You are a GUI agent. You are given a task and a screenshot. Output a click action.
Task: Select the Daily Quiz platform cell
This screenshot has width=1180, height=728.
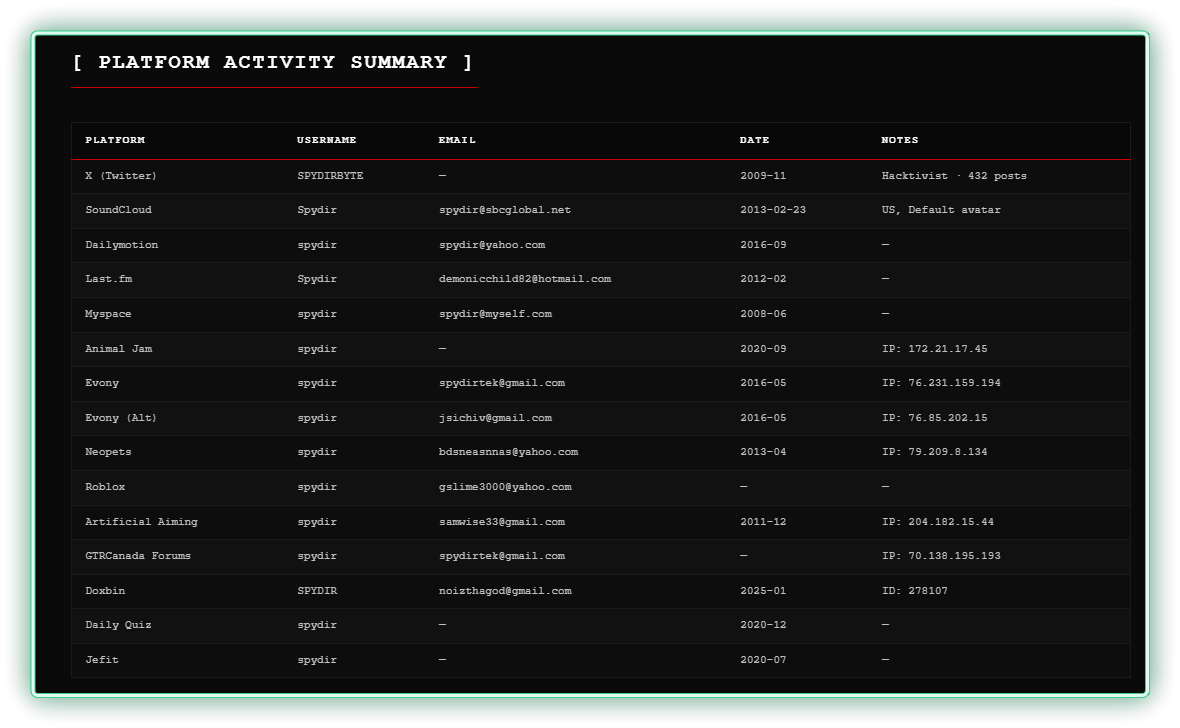pyautogui.click(x=118, y=625)
